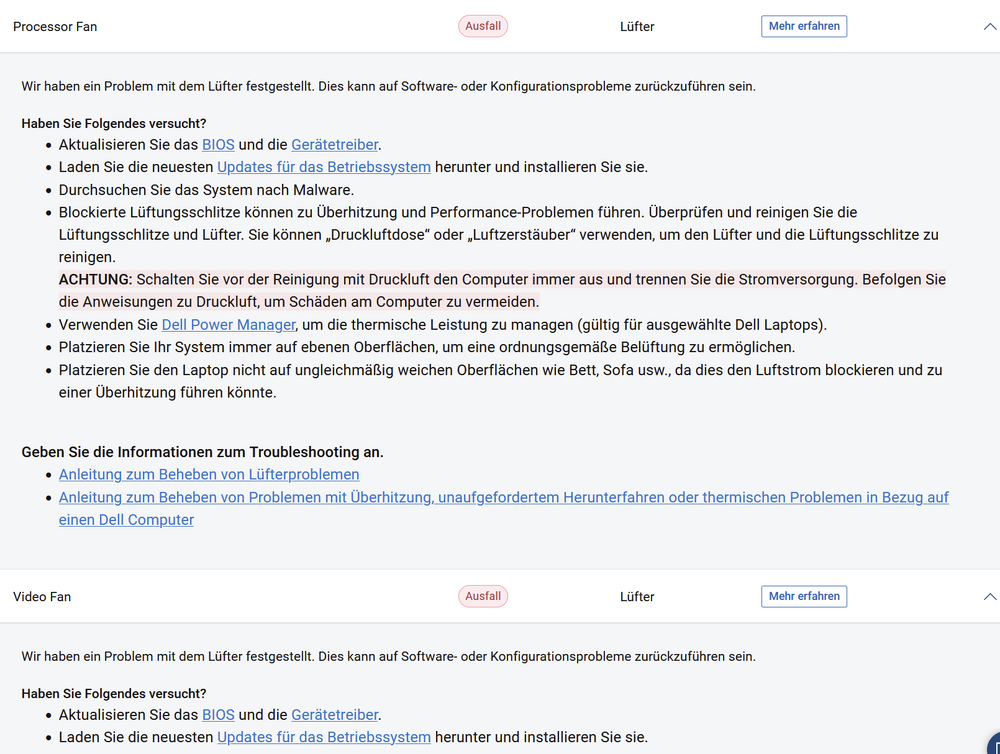Open Updates für das Betriebssystem under Processor Fan
Image resolution: width=1000 pixels, height=754 pixels.
324,167
